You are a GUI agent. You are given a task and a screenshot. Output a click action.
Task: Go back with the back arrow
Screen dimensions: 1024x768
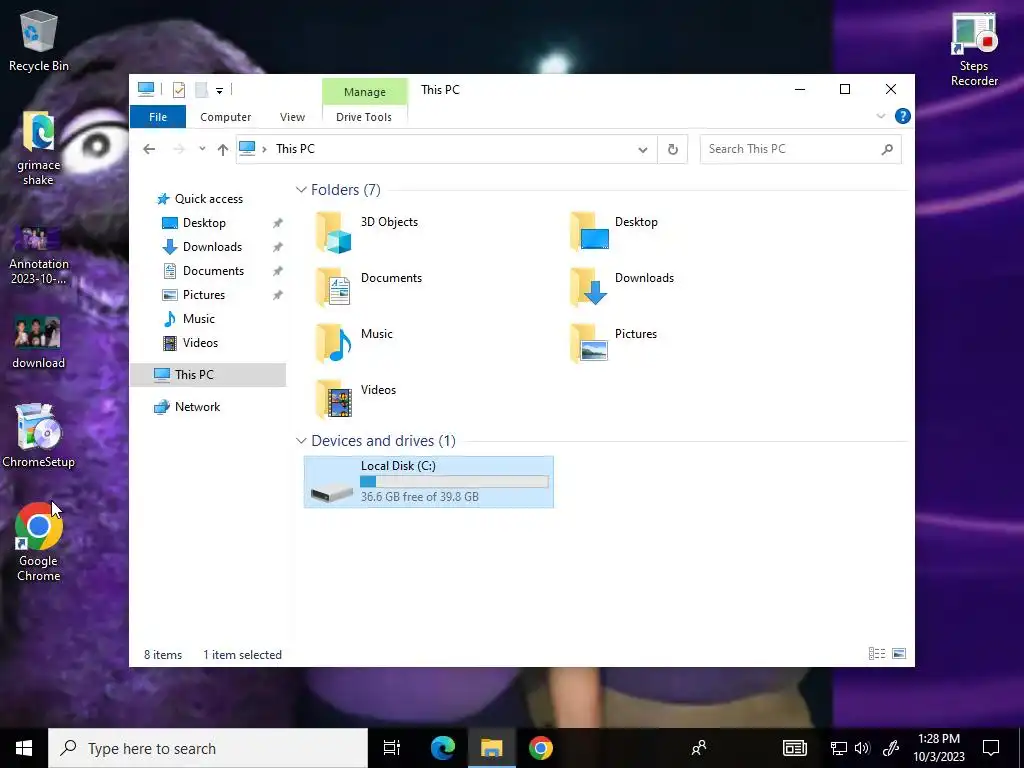point(149,150)
